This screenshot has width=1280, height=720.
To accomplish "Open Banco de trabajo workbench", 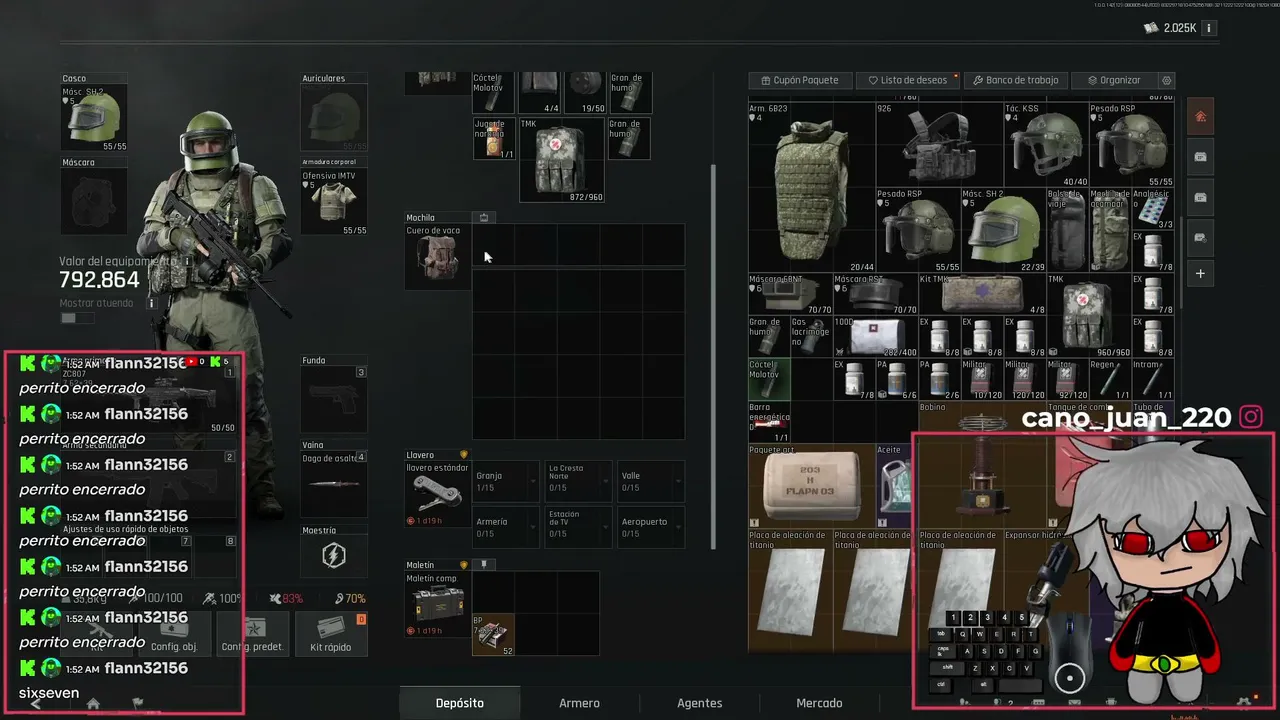I will [1014, 80].
